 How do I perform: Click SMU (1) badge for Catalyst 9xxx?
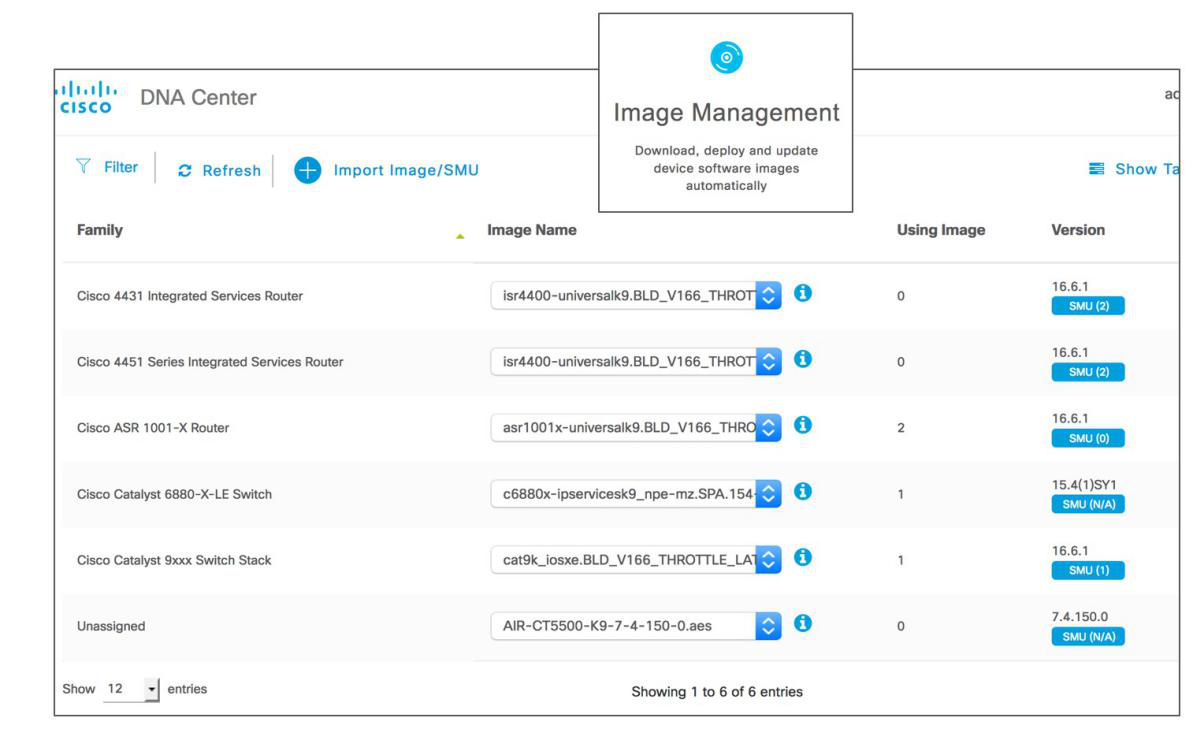(1088, 570)
